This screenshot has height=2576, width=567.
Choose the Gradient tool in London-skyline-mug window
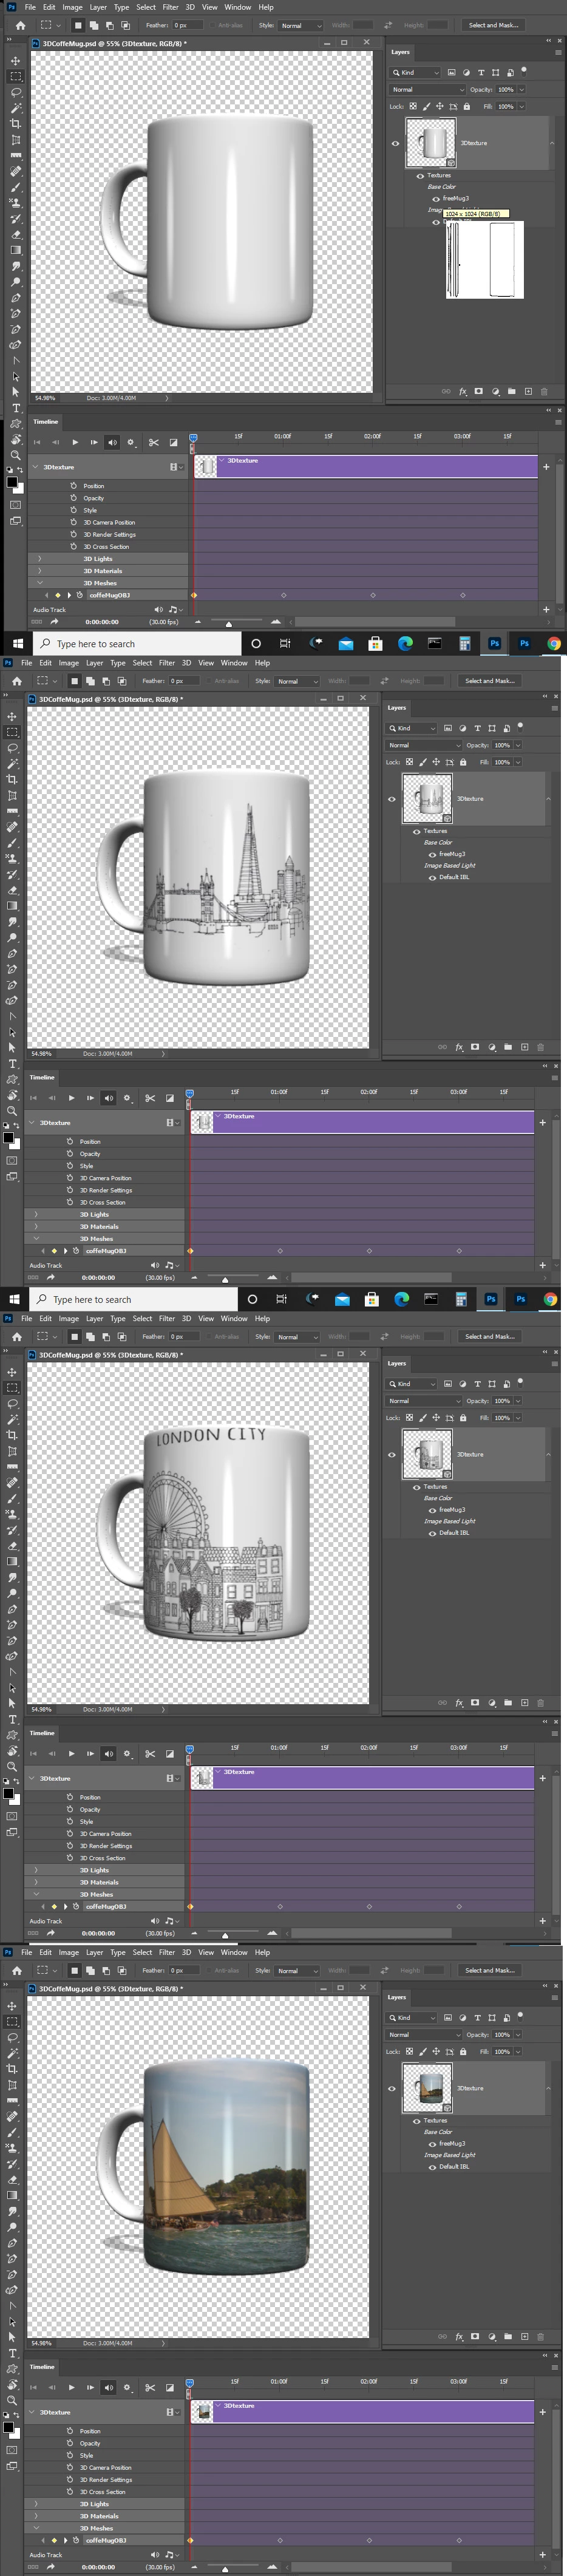coord(12,906)
